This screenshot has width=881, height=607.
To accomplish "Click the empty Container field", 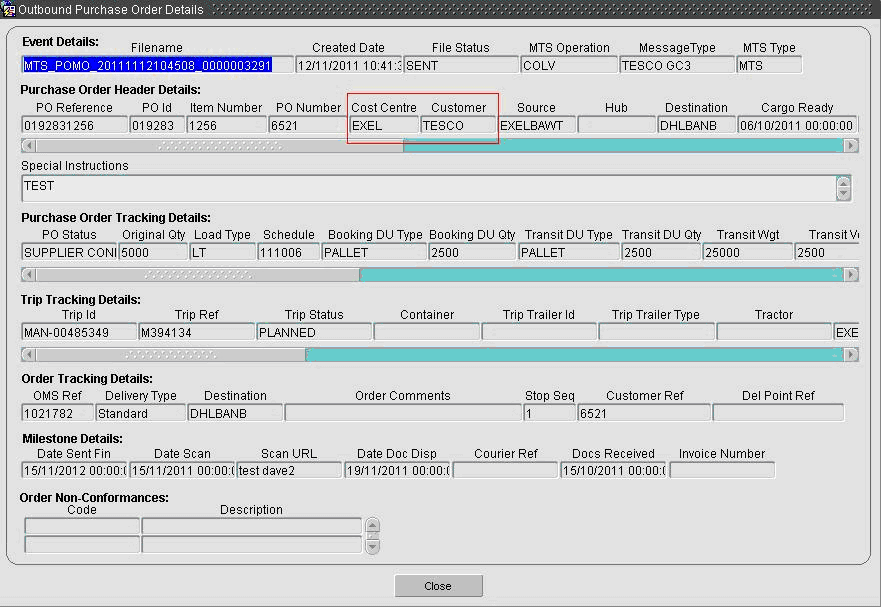I will (427, 332).
